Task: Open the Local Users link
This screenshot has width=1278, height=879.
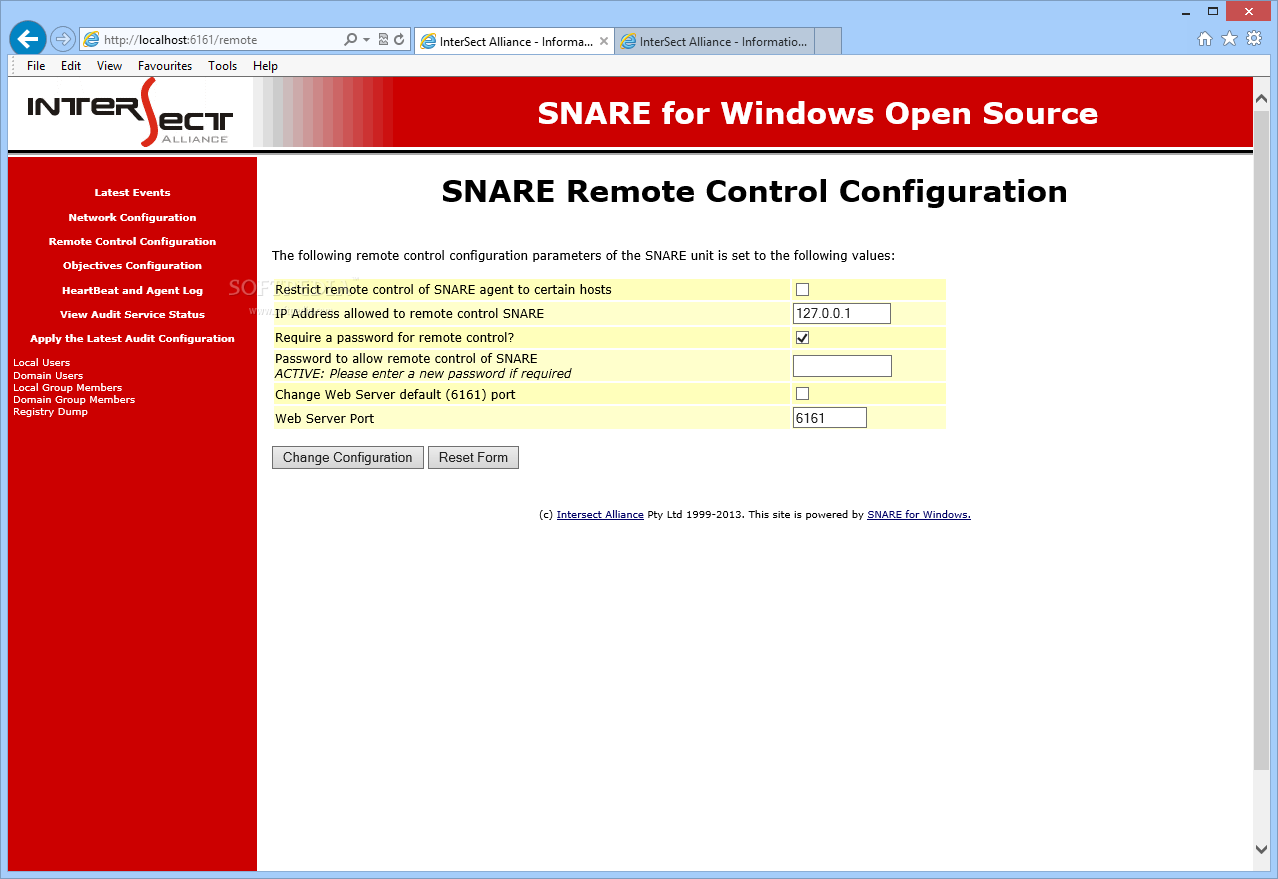Action: (x=41, y=363)
